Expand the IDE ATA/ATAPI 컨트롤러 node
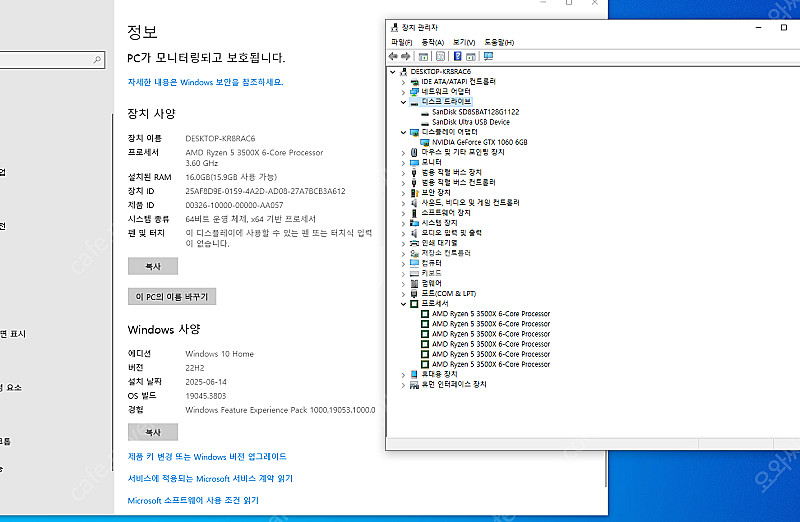 pos(403,82)
